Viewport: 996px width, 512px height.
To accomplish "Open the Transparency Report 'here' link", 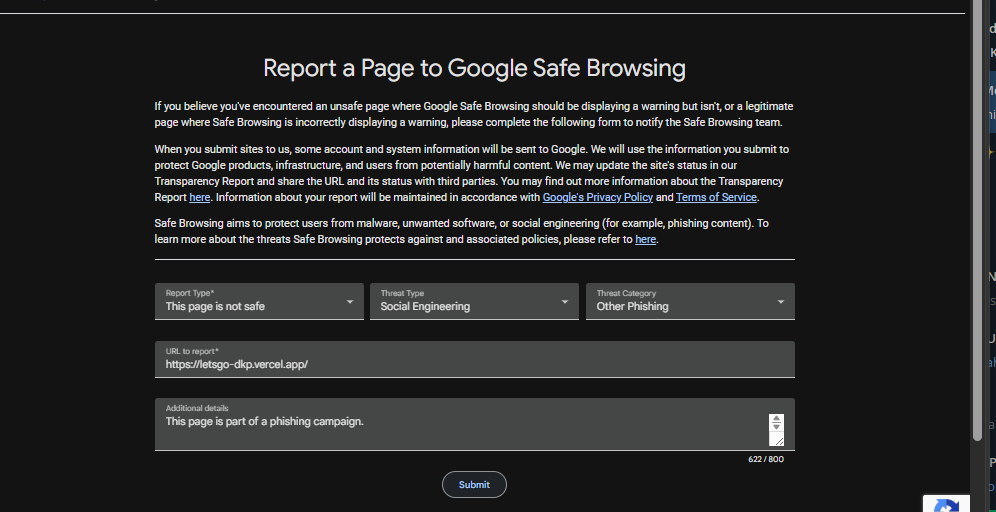I will [x=199, y=198].
